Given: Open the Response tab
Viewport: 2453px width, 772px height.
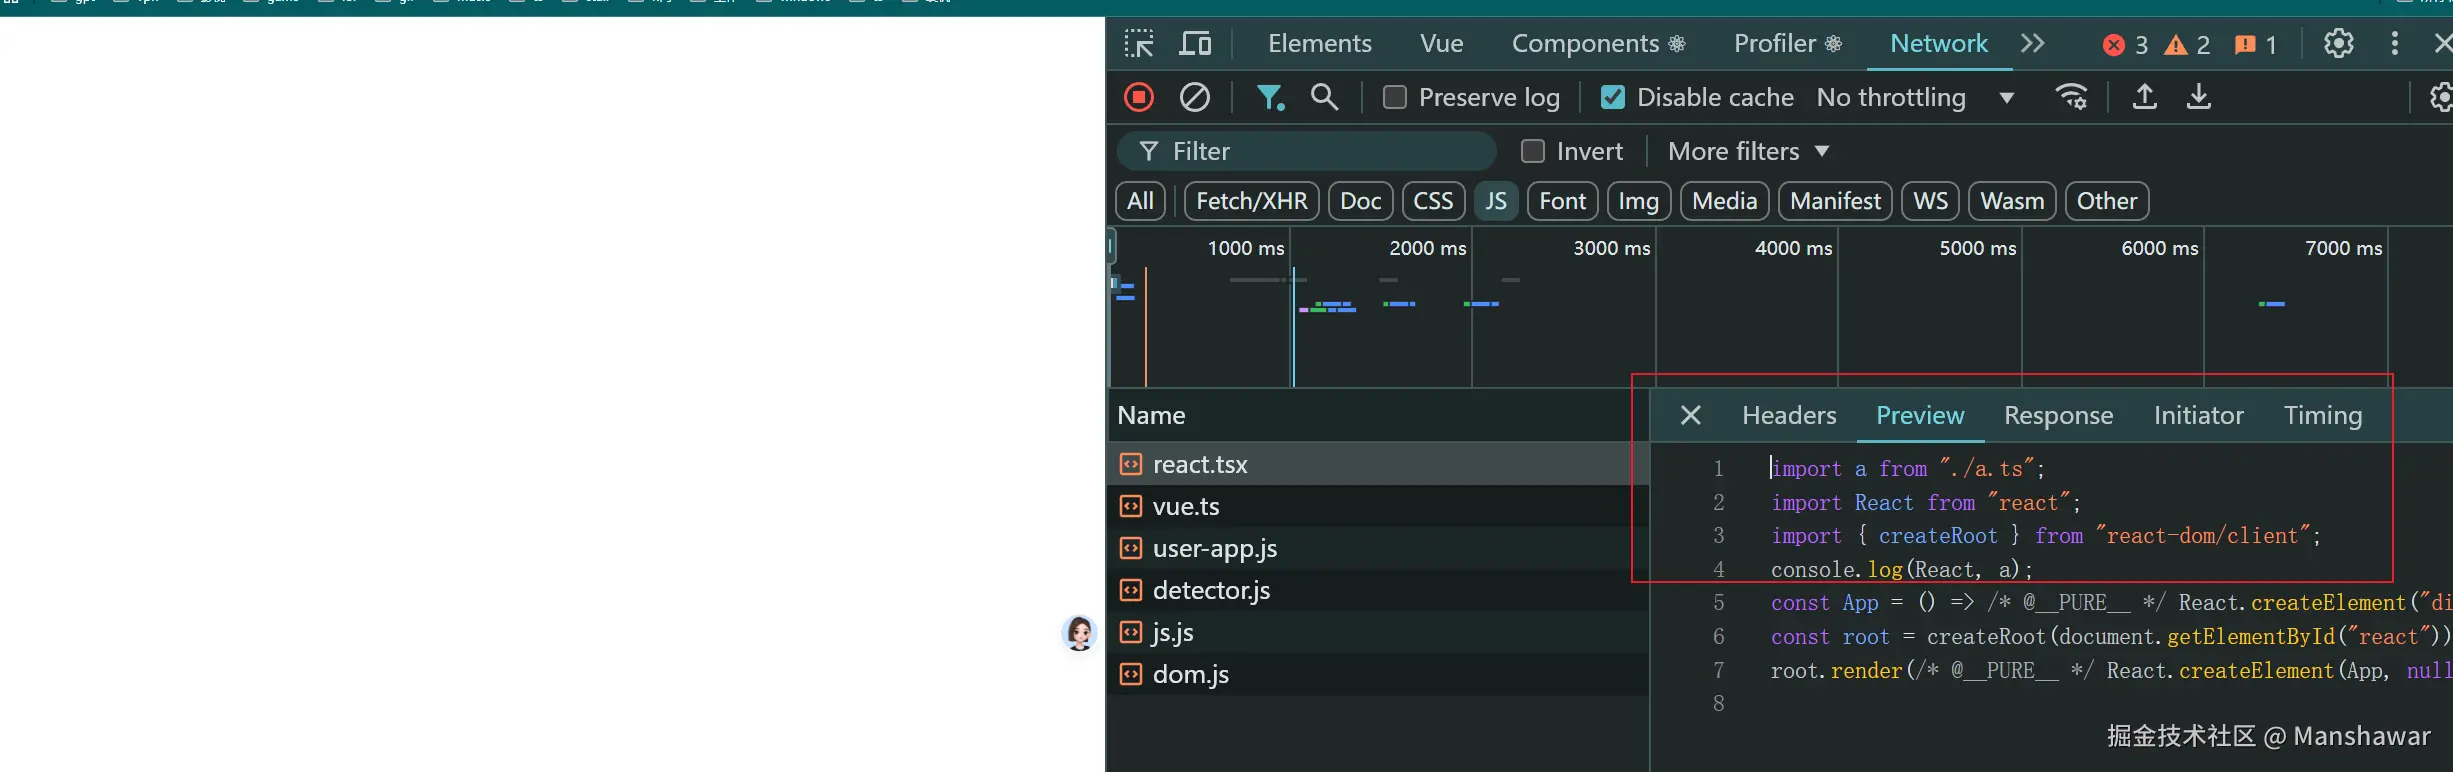Looking at the screenshot, I should 2058,415.
